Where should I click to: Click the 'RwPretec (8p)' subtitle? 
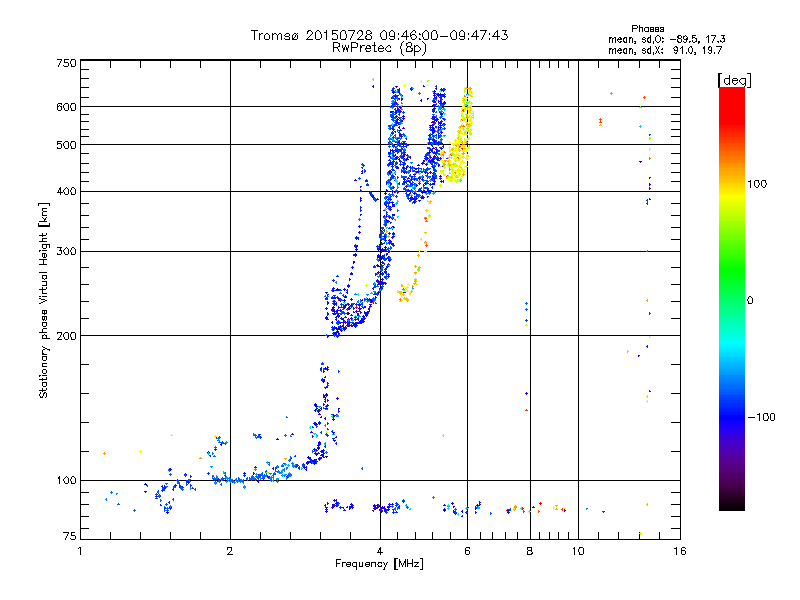click(379, 48)
